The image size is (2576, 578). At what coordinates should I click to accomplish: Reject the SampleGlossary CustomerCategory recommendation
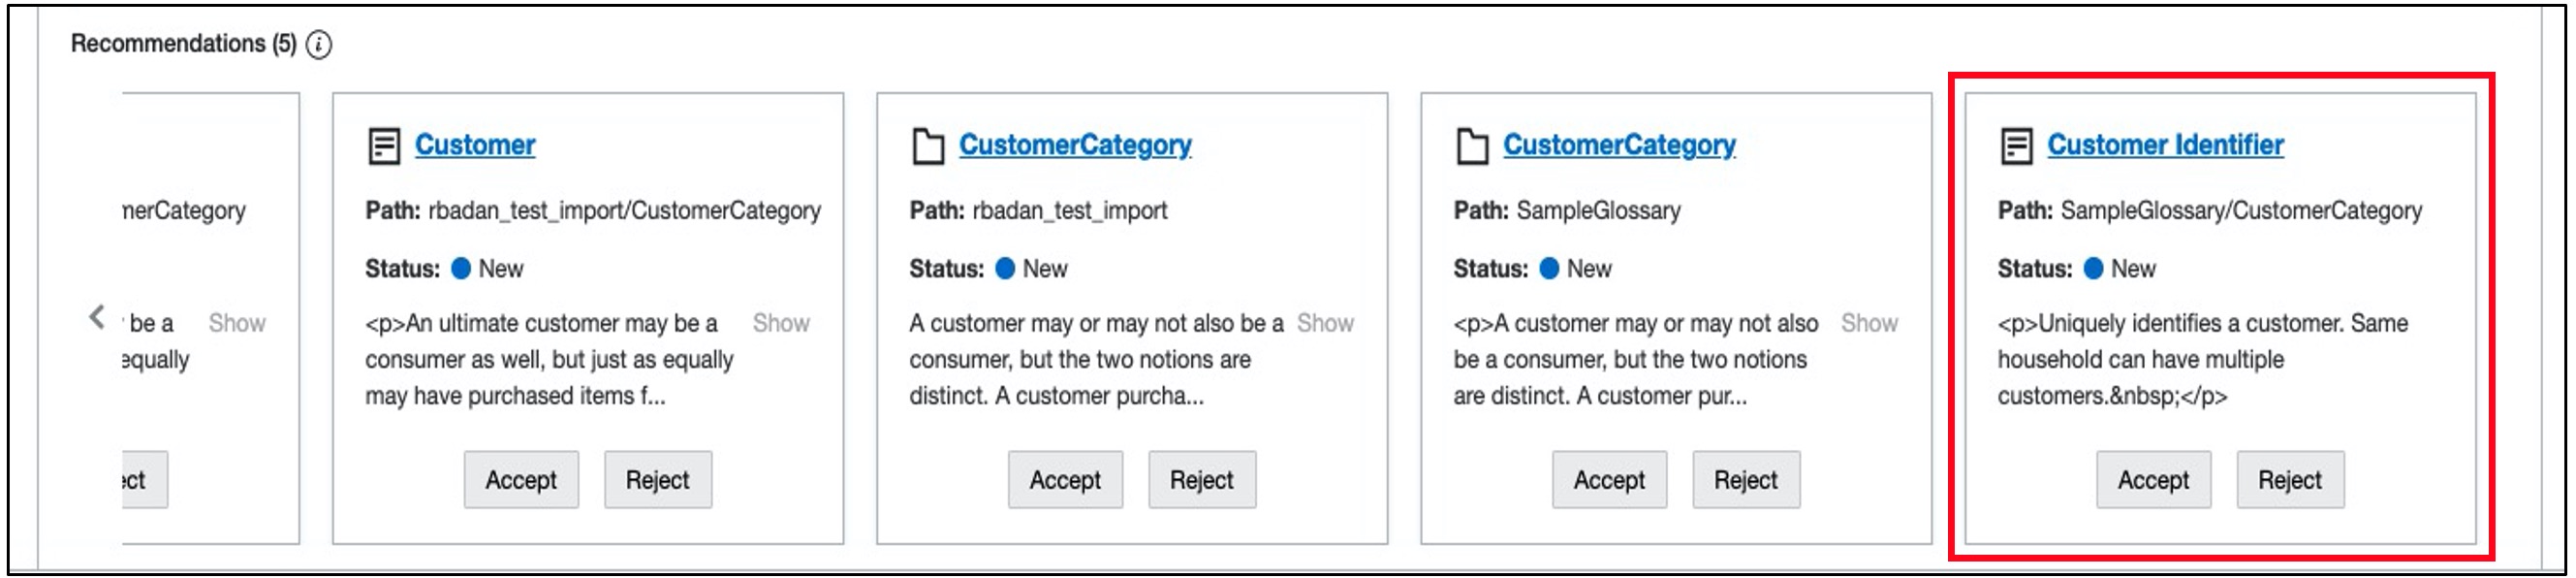tap(1745, 480)
